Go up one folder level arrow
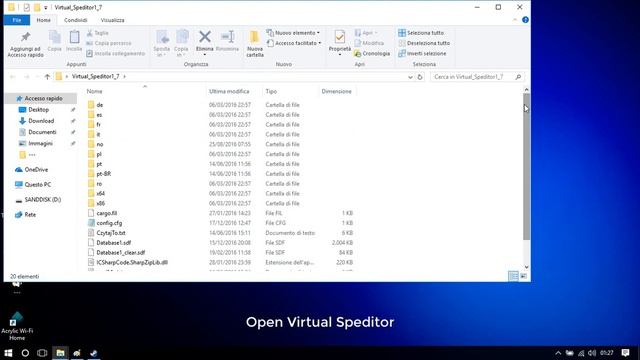This screenshot has height=360, width=640. 47,77
